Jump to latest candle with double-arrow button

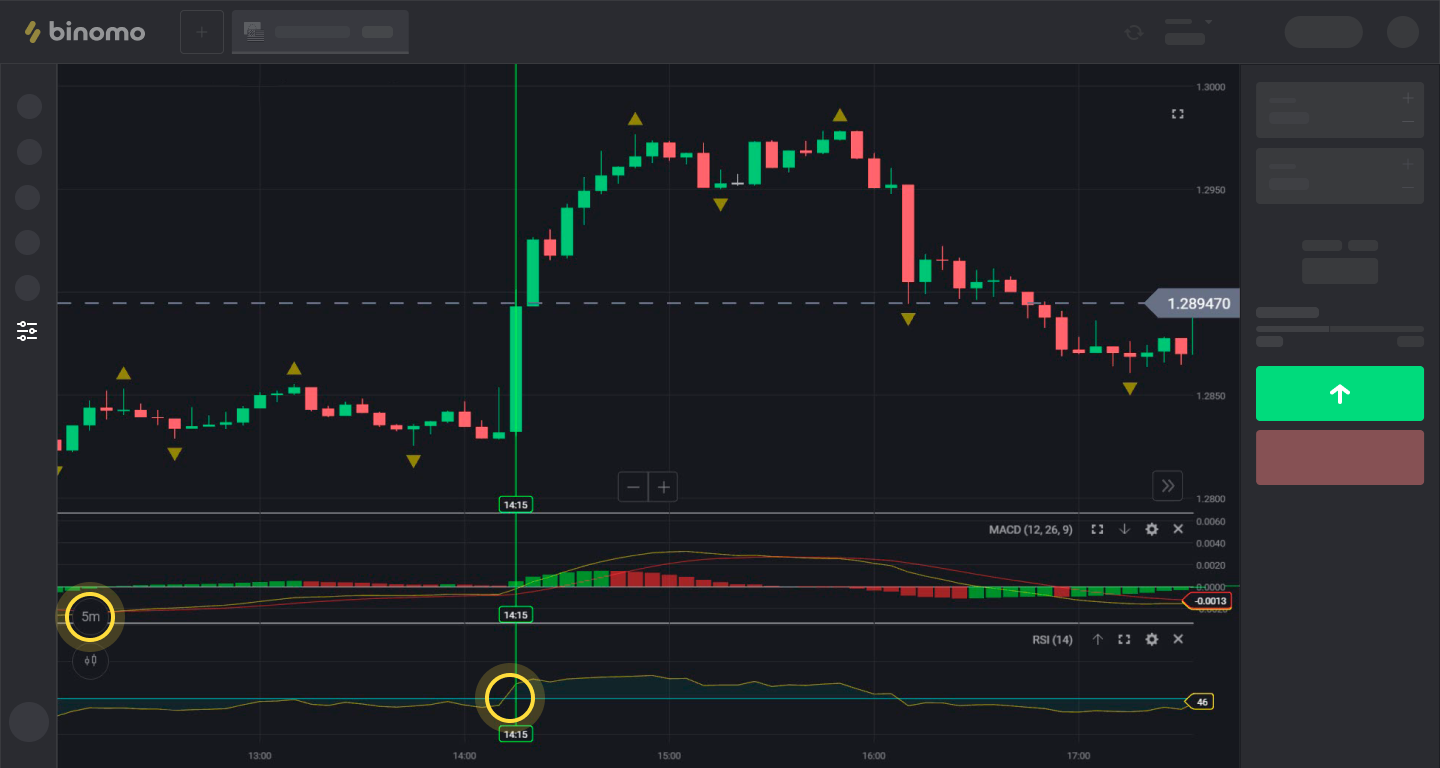pos(1167,486)
